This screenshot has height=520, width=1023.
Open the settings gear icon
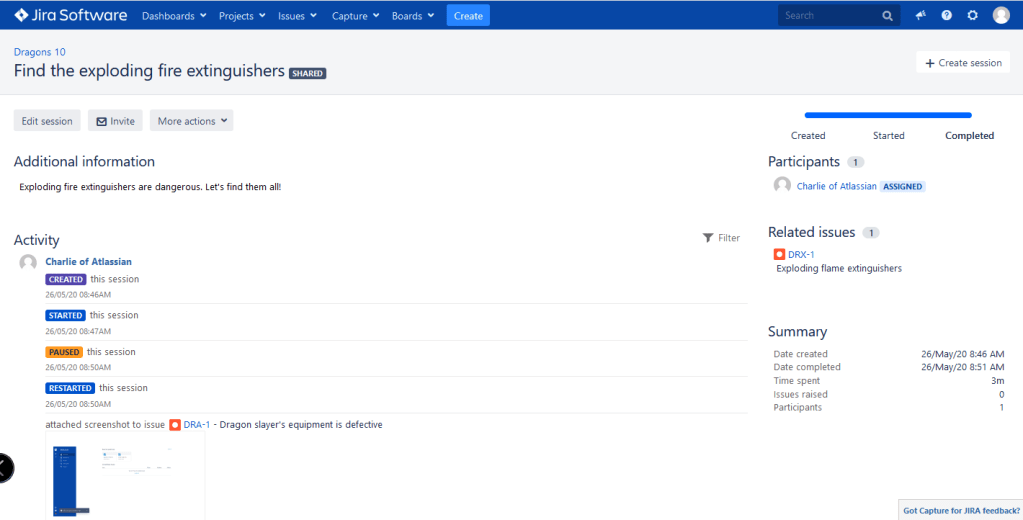(x=972, y=16)
